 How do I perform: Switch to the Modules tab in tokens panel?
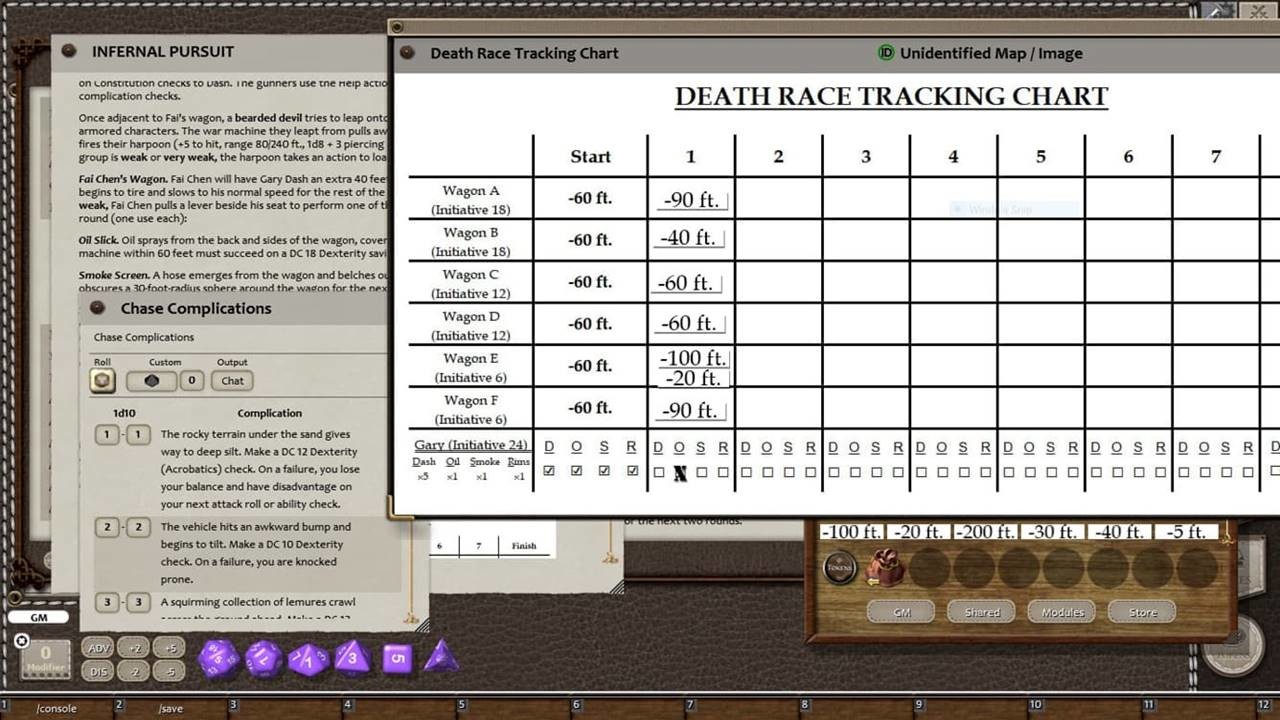tap(1061, 612)
